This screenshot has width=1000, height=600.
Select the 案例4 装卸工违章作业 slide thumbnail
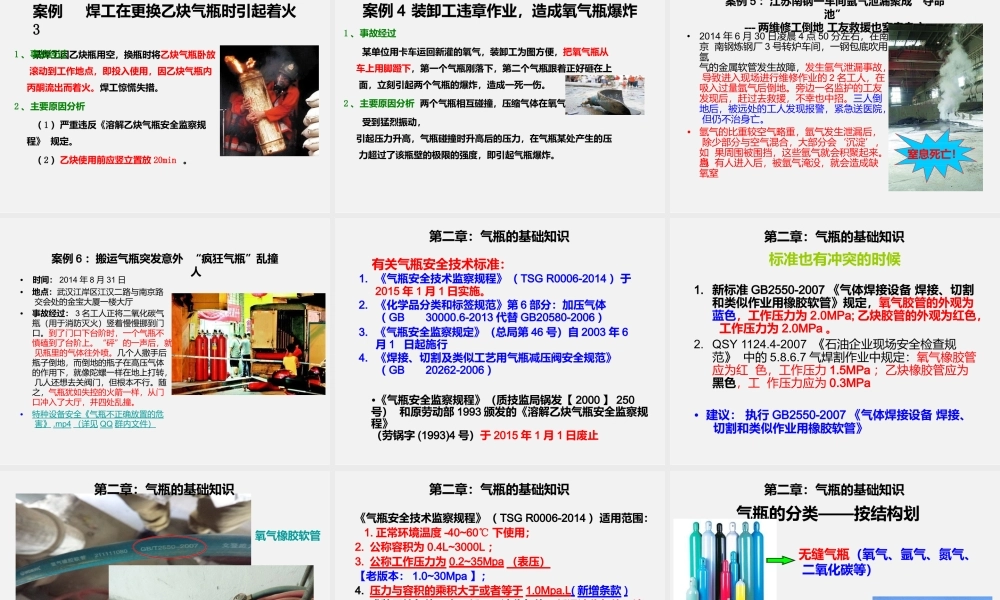(x=499, y=106)
